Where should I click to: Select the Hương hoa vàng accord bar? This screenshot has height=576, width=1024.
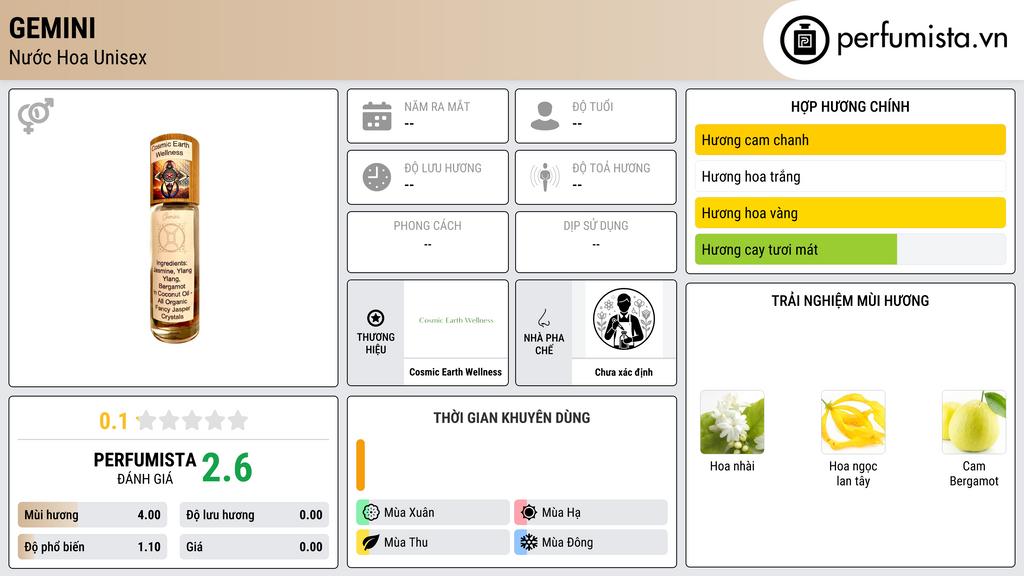[850, 213]
